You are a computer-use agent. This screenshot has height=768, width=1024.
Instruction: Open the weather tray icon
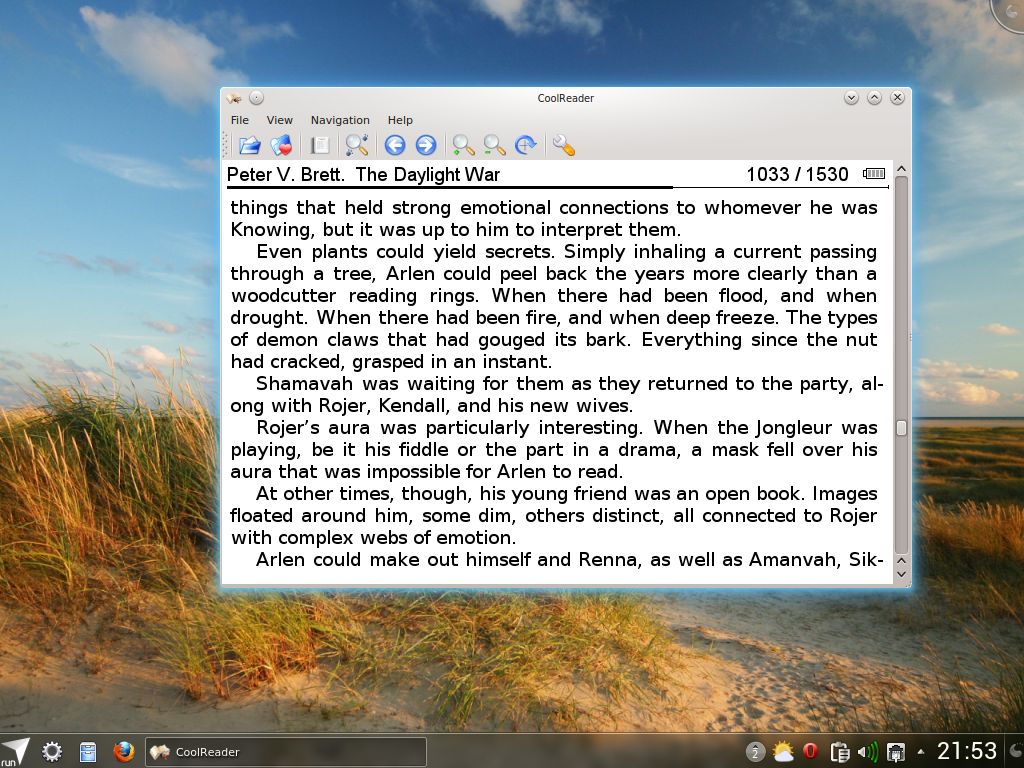(782, 752)
